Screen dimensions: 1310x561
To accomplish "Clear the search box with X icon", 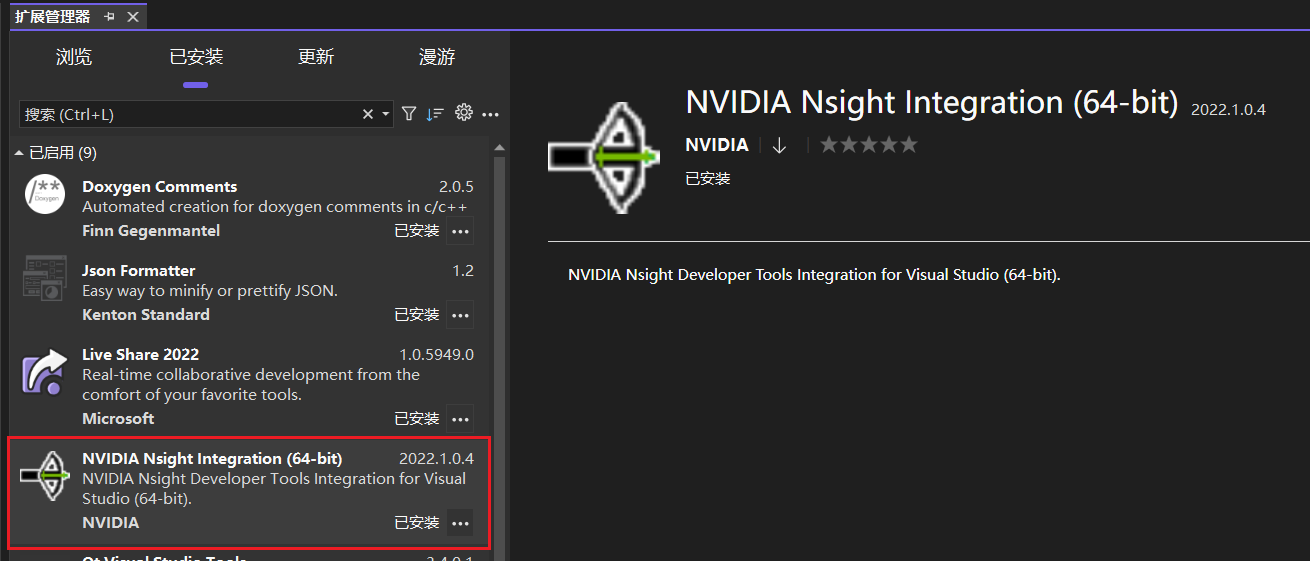I will [x=368, y=115].
